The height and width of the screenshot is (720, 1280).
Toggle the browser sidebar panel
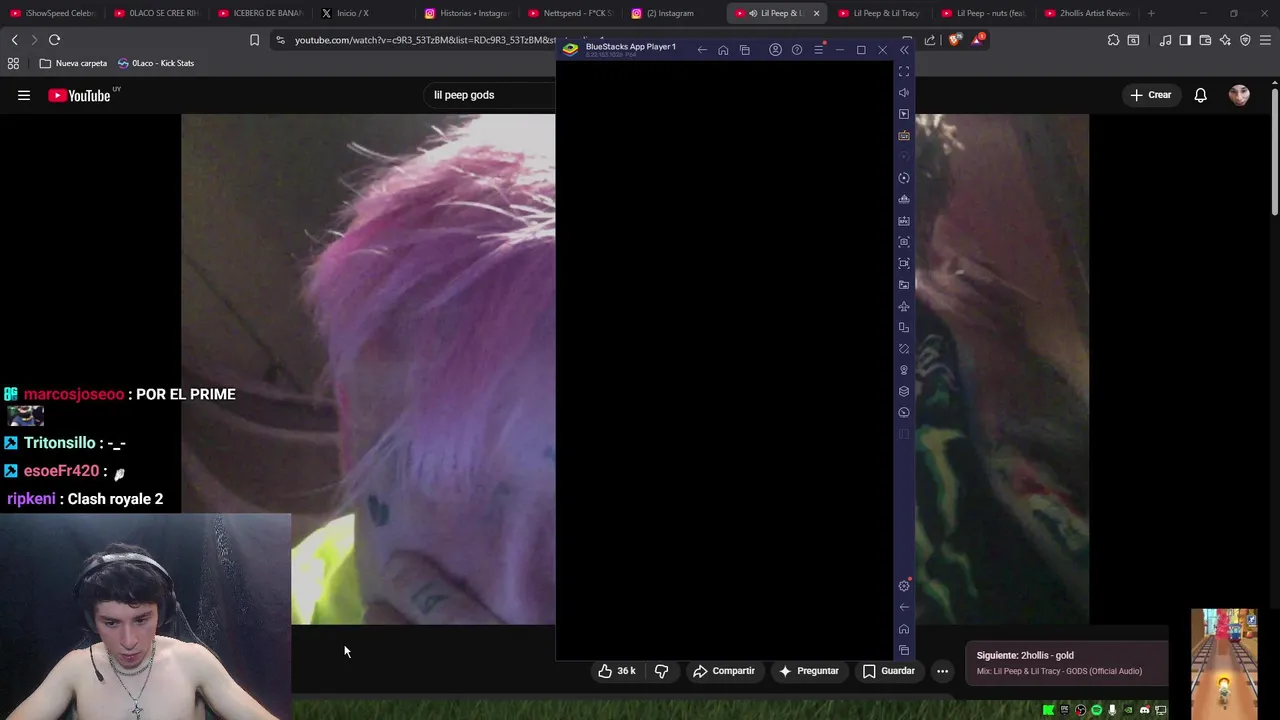pos(1185,40)
